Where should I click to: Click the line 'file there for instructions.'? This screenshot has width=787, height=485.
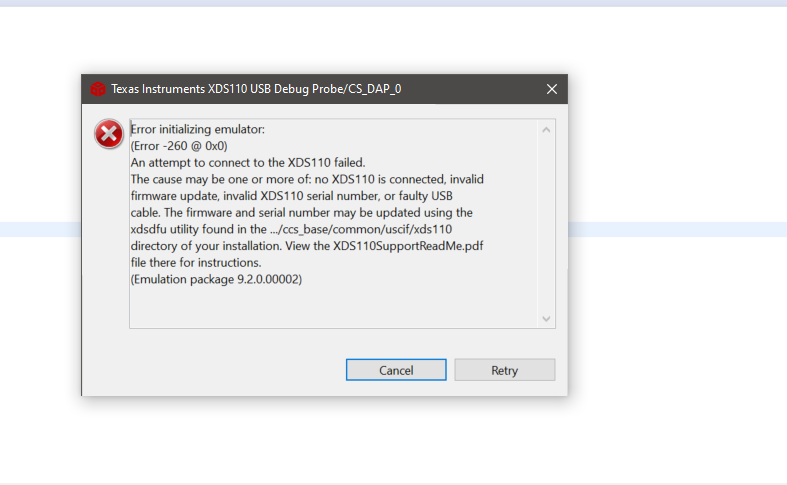196,262
